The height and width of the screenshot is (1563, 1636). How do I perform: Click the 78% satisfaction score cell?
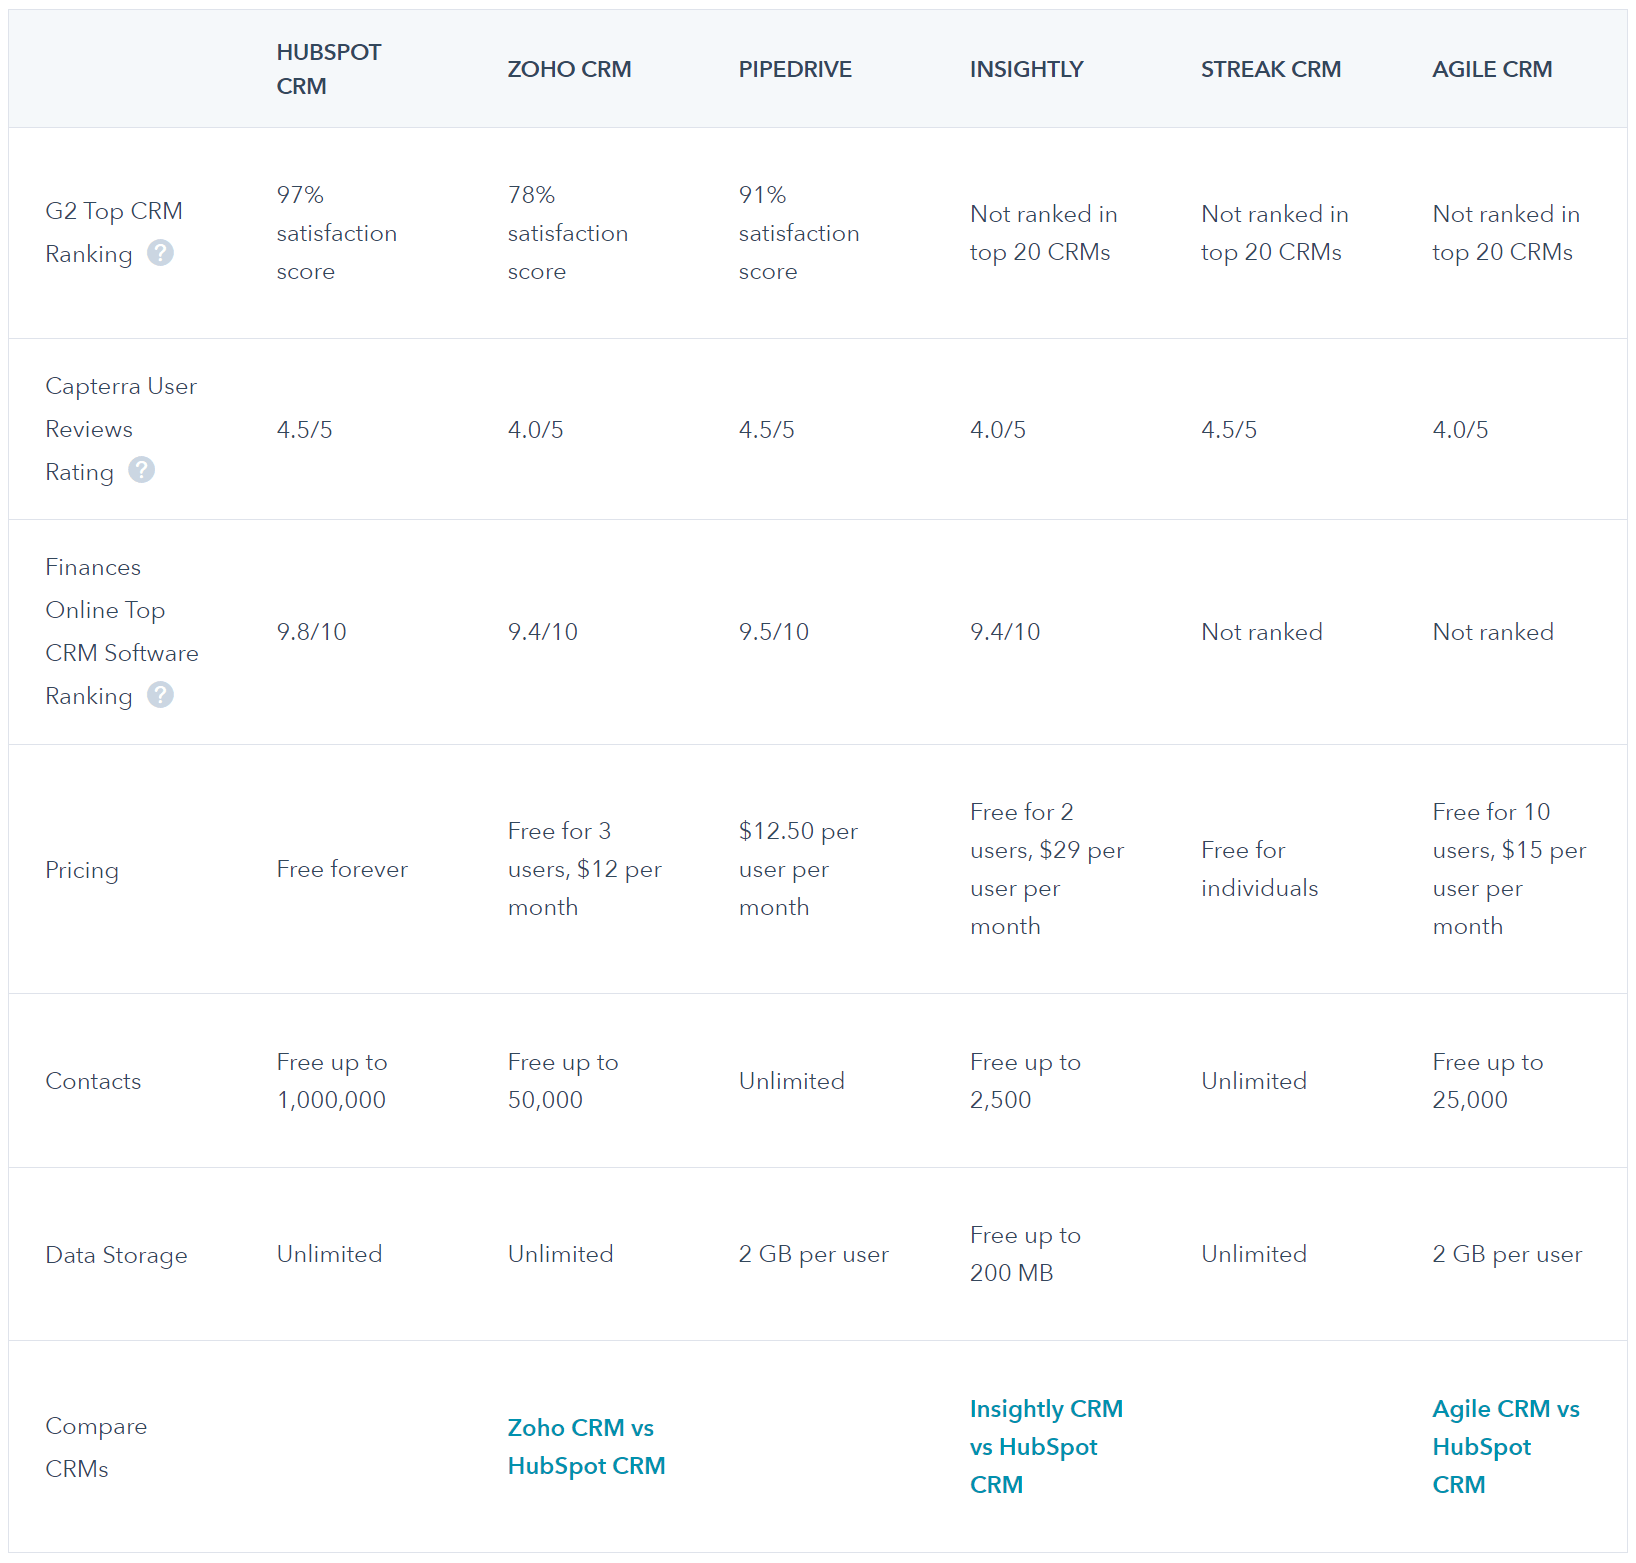567,232
